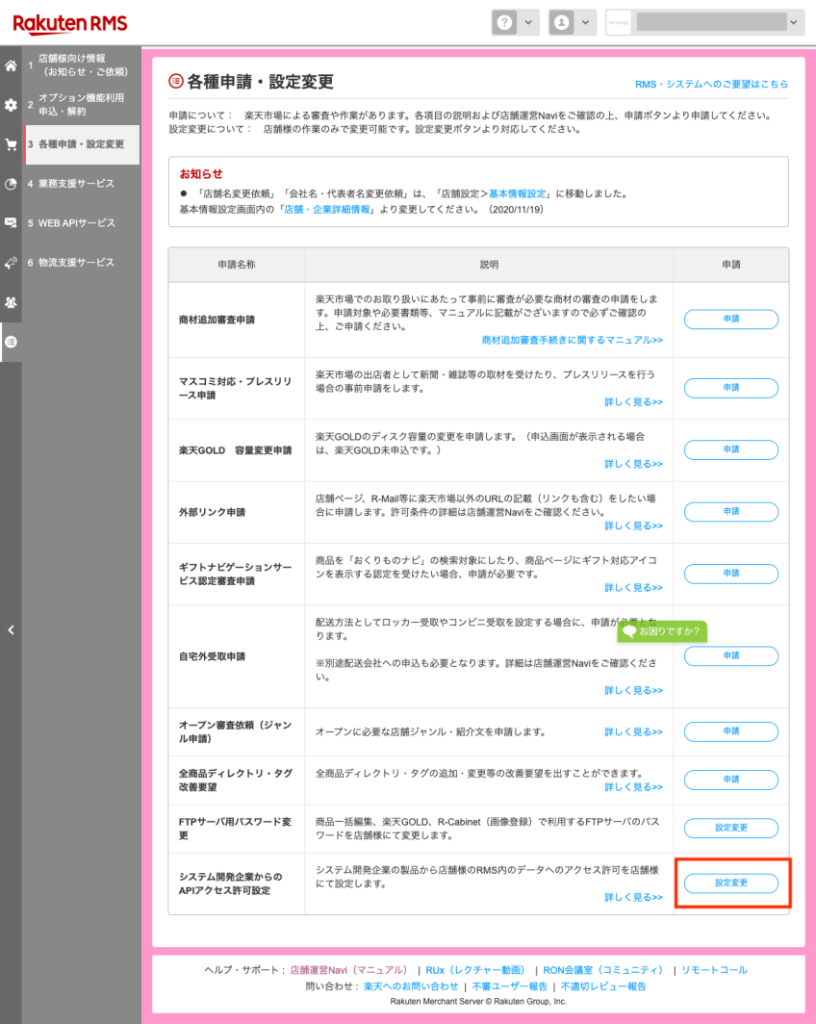This screenshot has height=1024, width=816.
Task: Collapse the sidebar with left chevron
Action: pos(11,630)
